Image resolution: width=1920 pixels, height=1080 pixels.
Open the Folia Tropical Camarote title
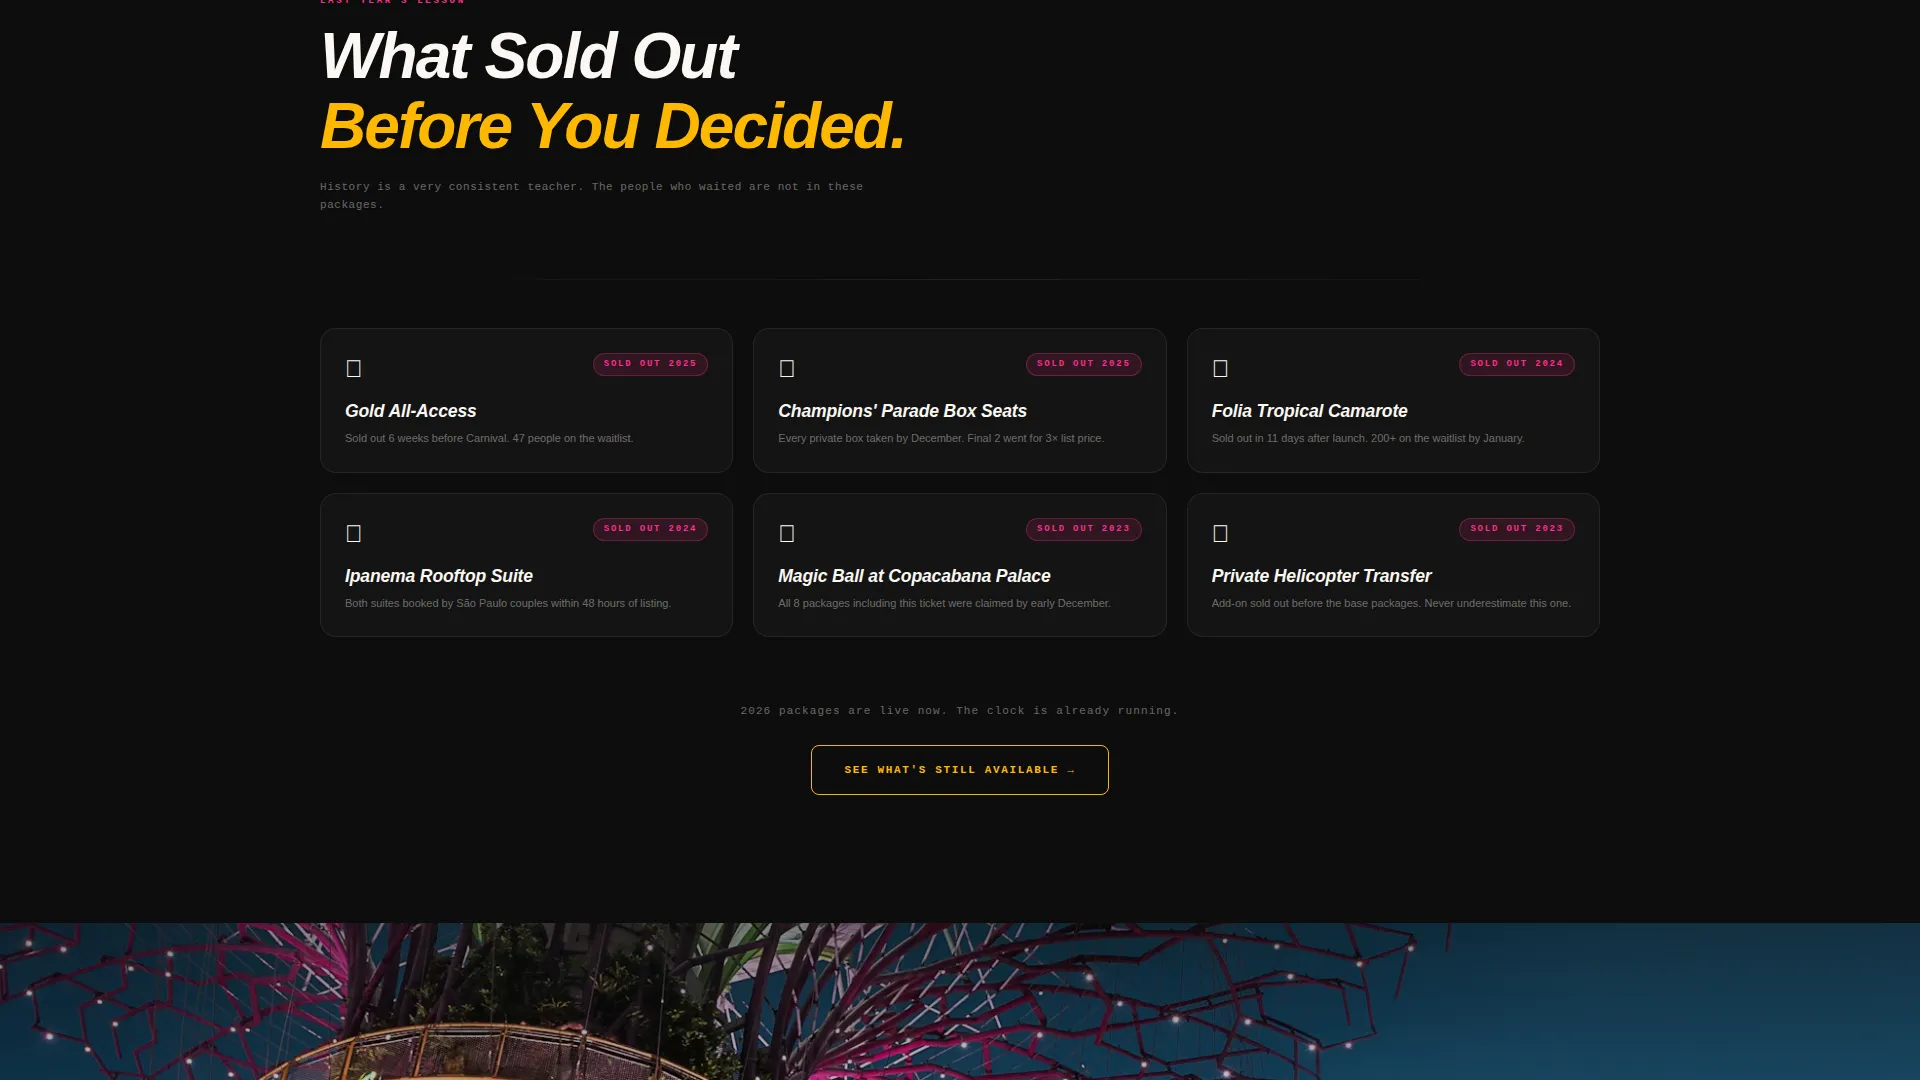point(1309,411)
